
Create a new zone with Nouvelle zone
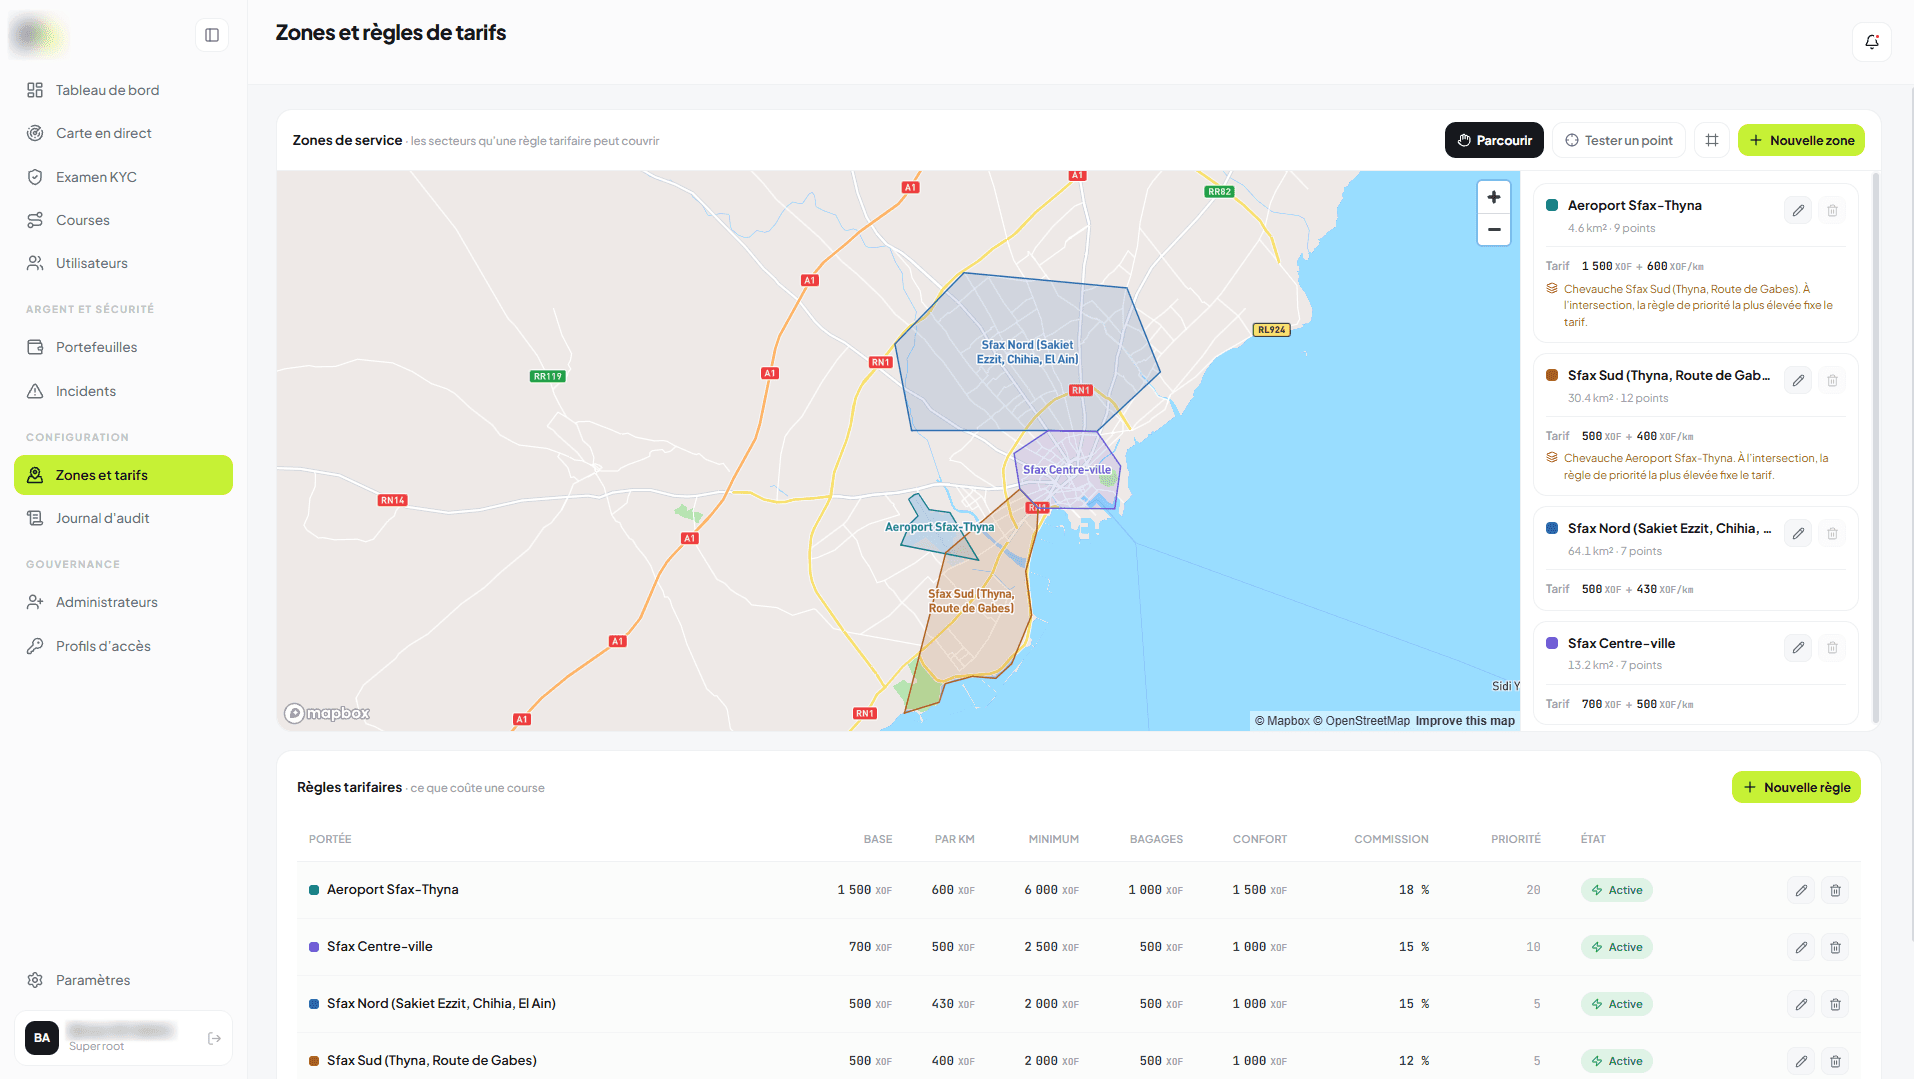1801,140
